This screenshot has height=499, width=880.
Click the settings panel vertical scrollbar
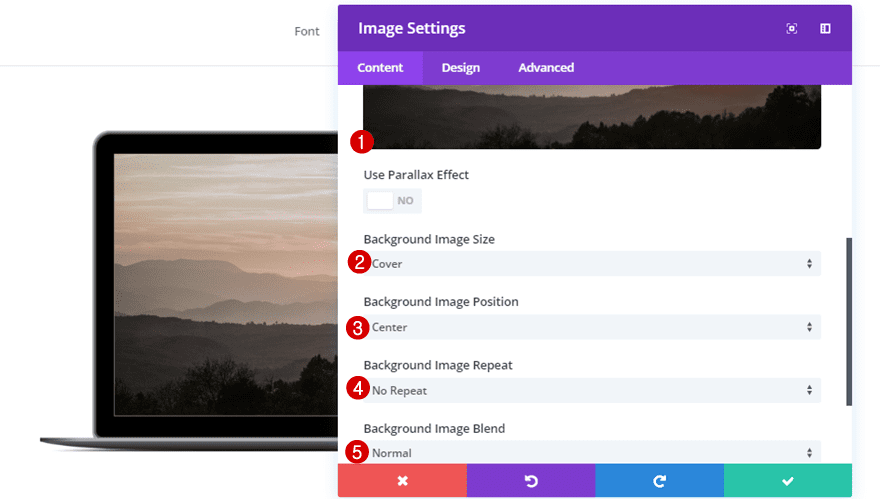[x=849, y=321]
